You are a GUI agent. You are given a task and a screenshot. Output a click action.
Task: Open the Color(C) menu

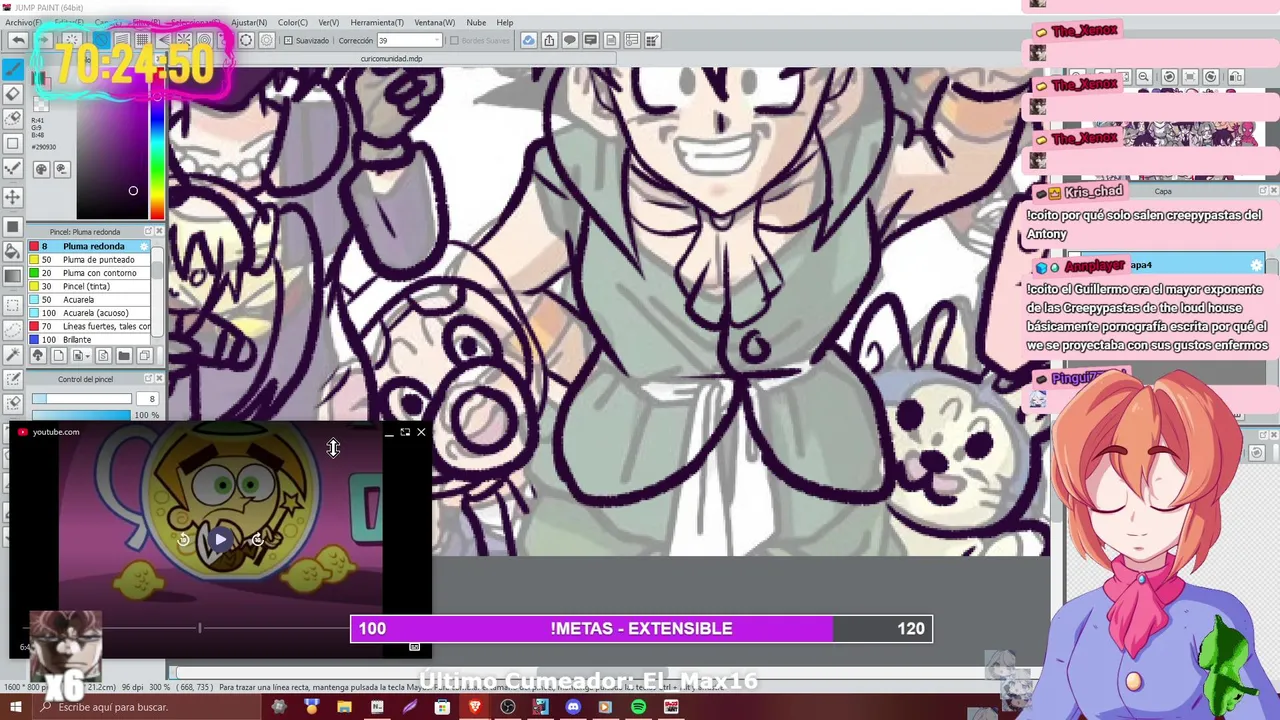(x=293, y=22)
